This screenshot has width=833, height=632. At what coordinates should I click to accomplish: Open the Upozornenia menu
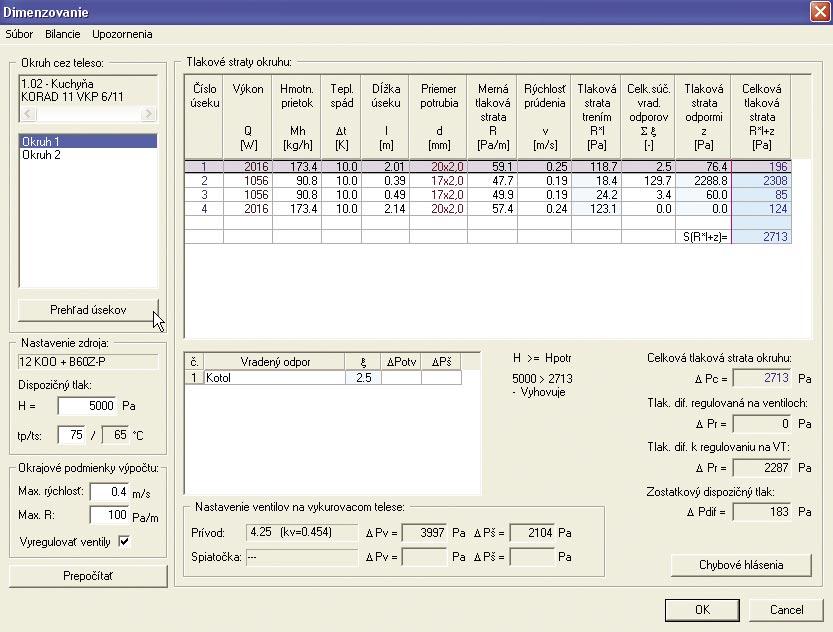122,34
